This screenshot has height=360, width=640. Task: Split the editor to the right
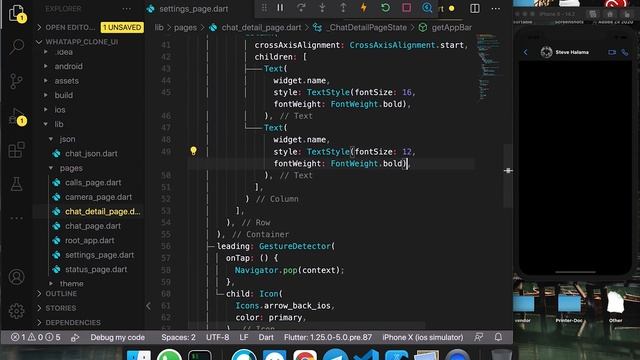pos(475,8)
